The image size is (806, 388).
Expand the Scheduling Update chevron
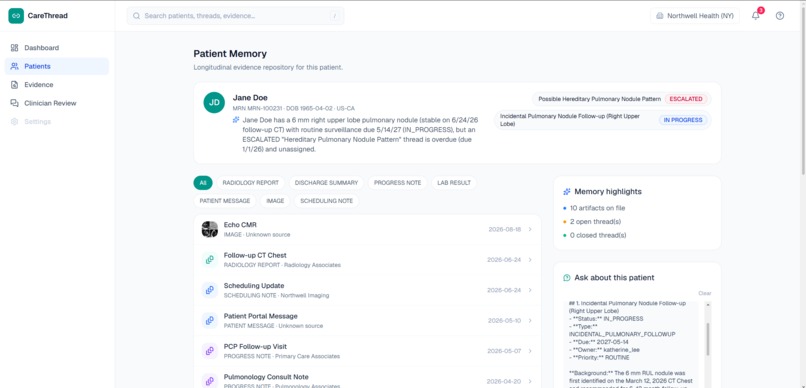pos(530,290)
